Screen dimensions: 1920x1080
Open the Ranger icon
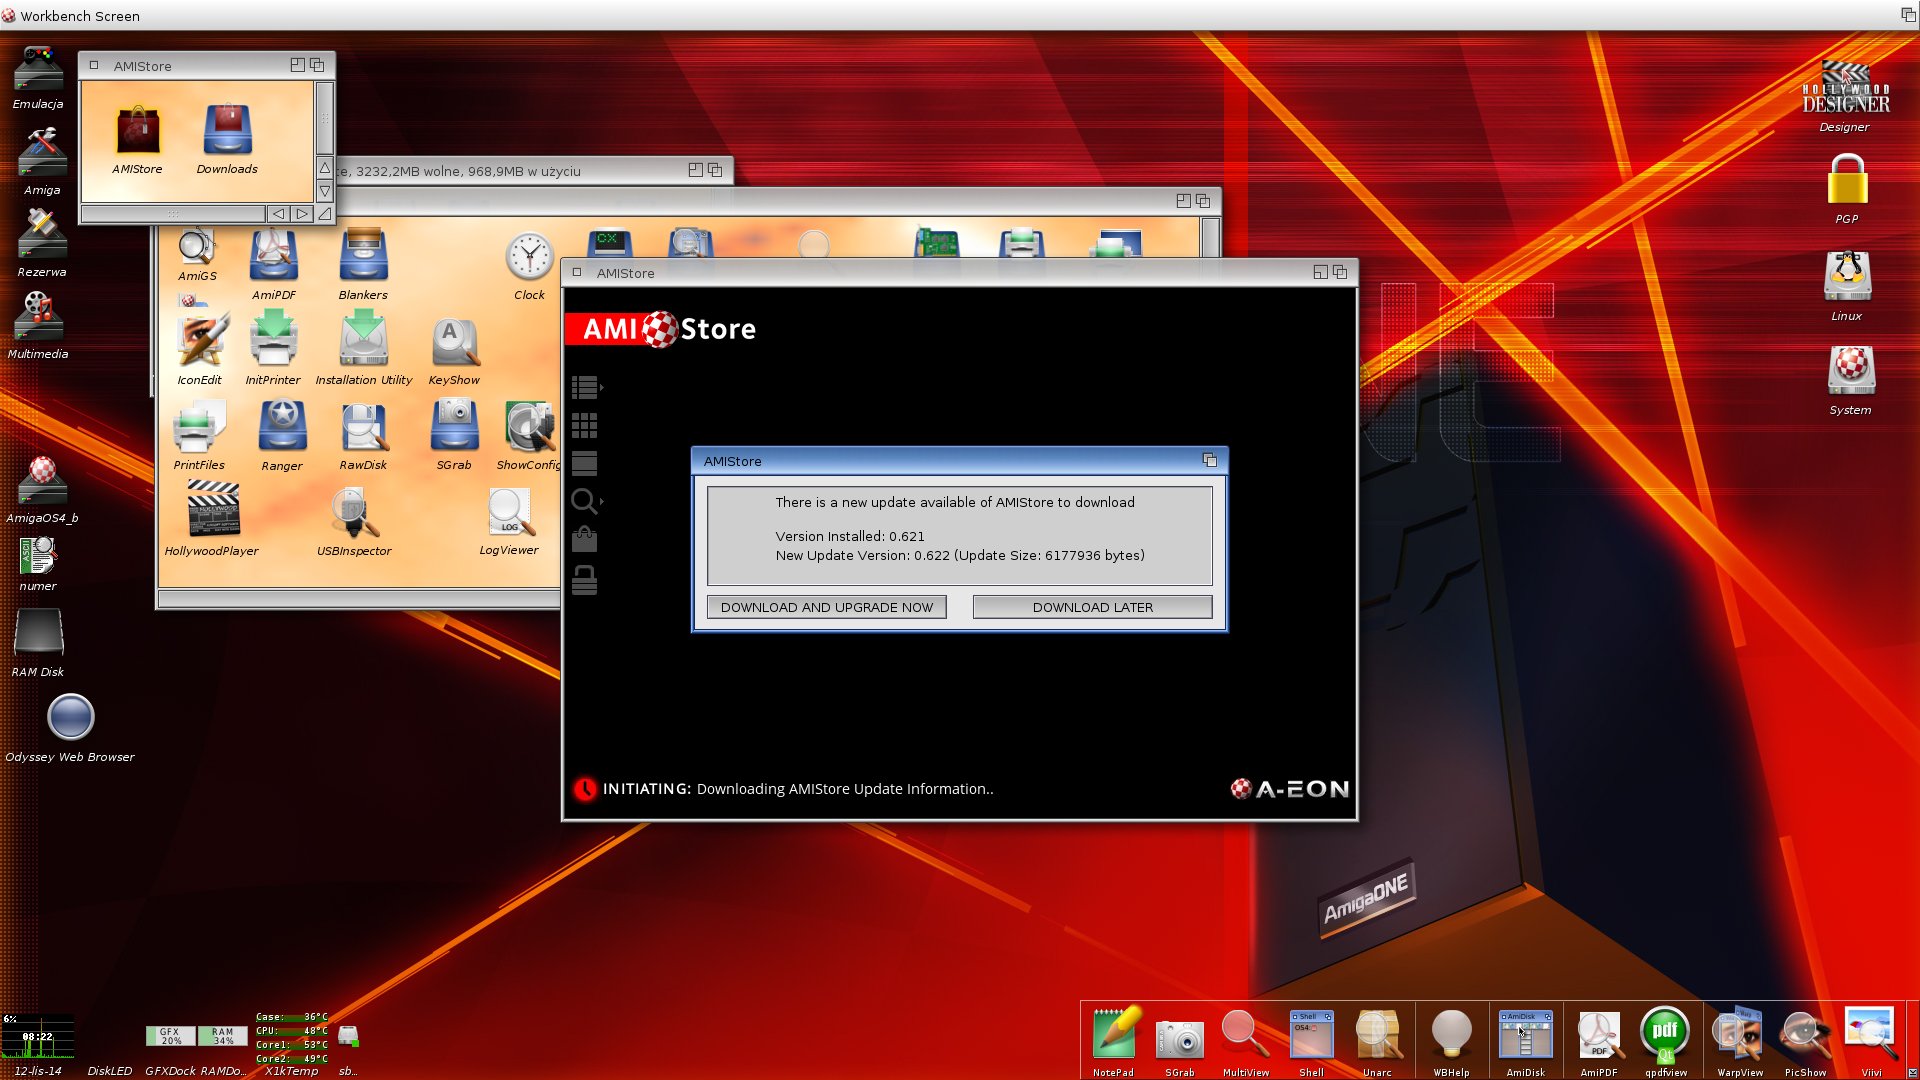[x=282, y=436]
